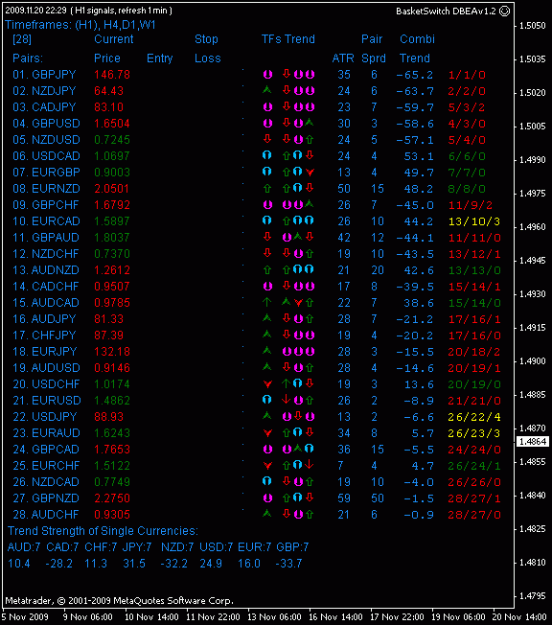
Task: Click the GBP strength value -33.7
Action: [289, 564]
